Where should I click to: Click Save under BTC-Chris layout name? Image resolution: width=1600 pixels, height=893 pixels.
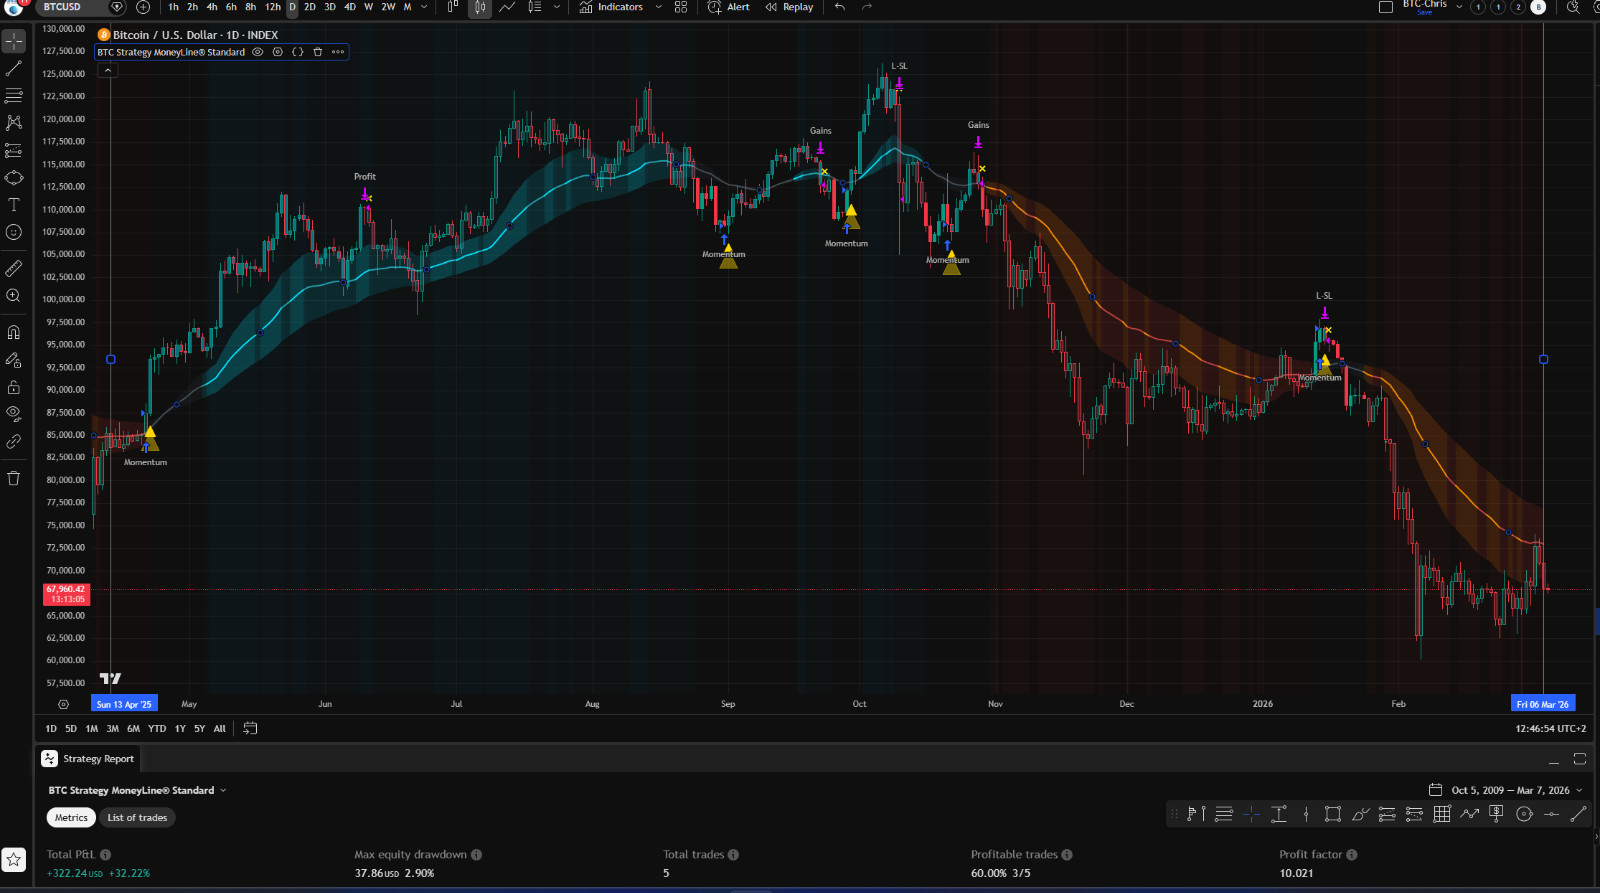click(1424, 13)
